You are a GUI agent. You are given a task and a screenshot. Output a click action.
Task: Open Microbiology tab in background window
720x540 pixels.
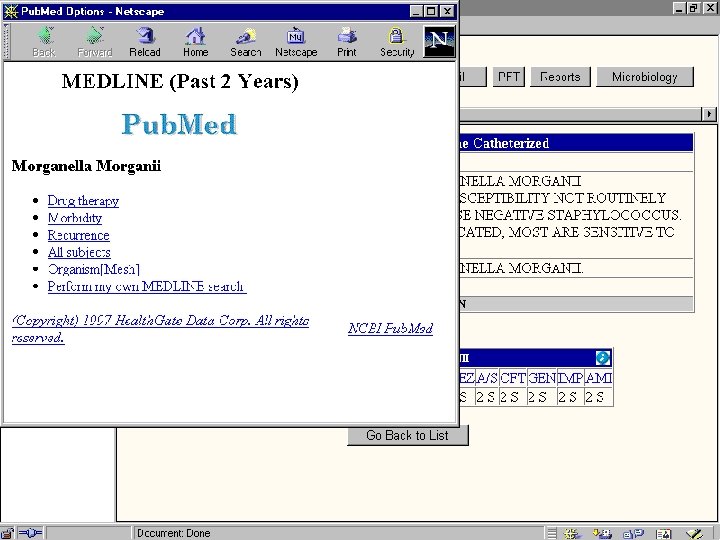point(645,77)
